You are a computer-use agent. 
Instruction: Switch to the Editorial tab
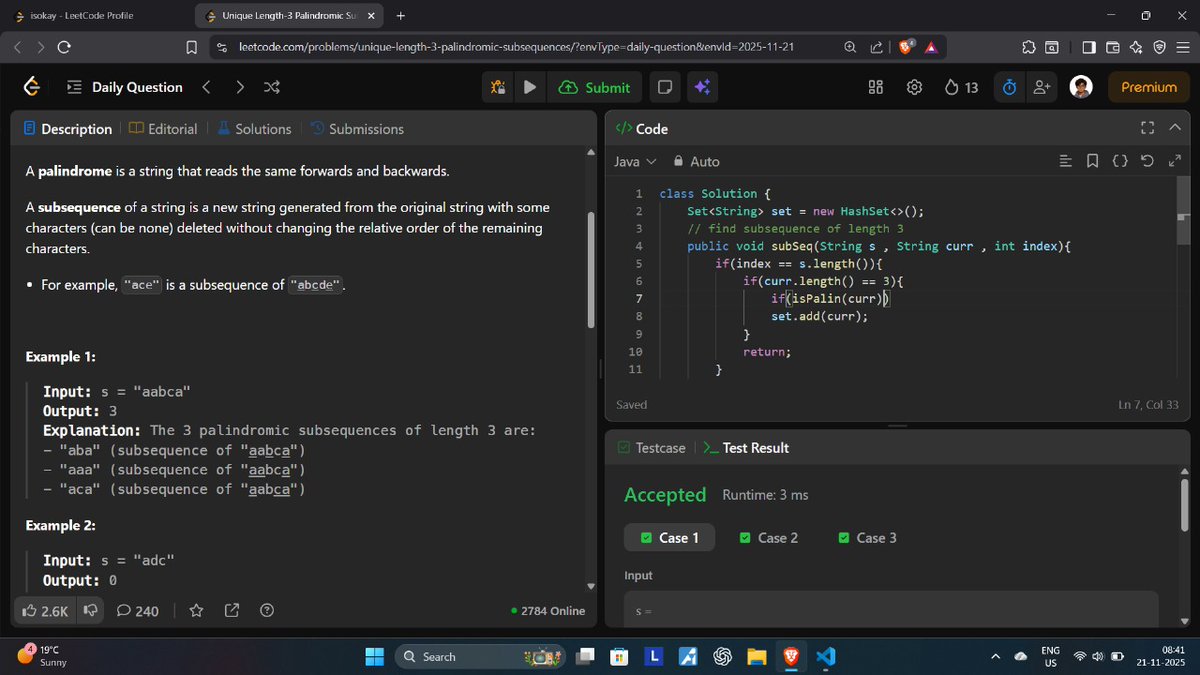pos(163,129)
